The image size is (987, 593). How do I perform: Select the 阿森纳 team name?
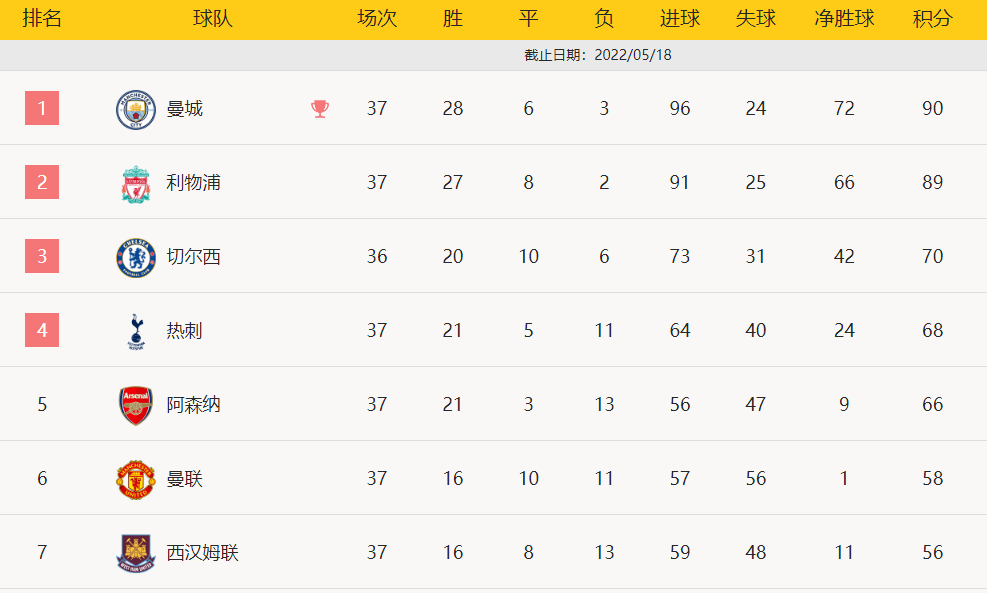tap(193, 405)
